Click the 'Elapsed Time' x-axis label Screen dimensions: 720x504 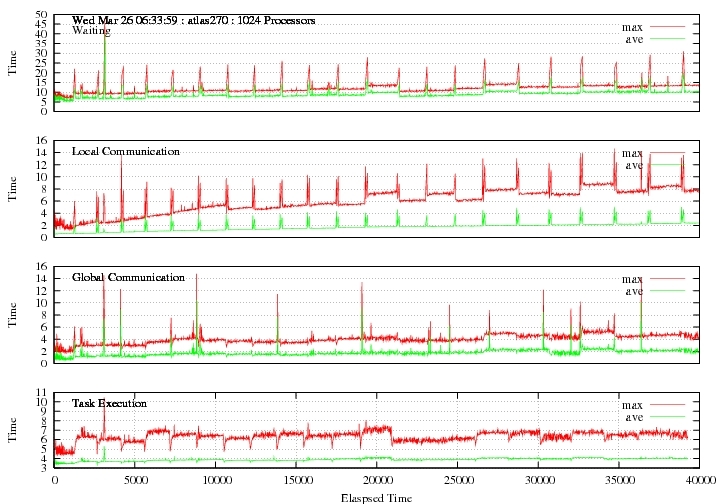[x=377, y=498]
